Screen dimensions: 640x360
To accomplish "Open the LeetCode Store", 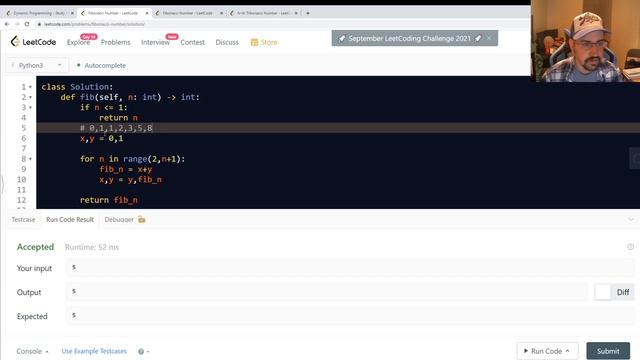I will point(264,42).
